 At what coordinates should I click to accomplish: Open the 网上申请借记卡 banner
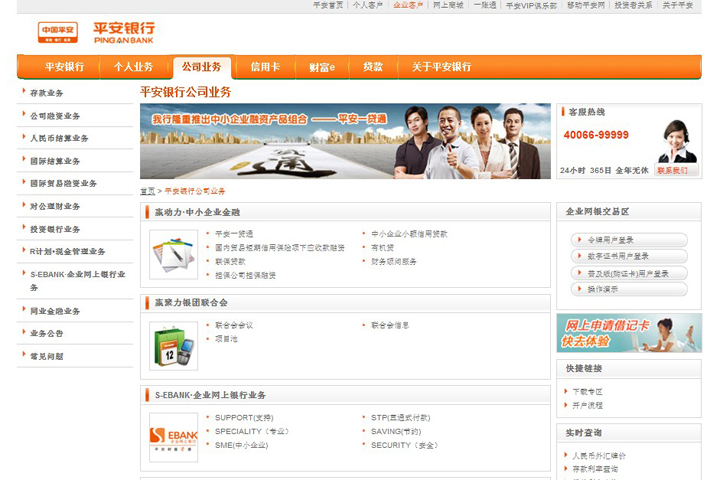point(629,333)
